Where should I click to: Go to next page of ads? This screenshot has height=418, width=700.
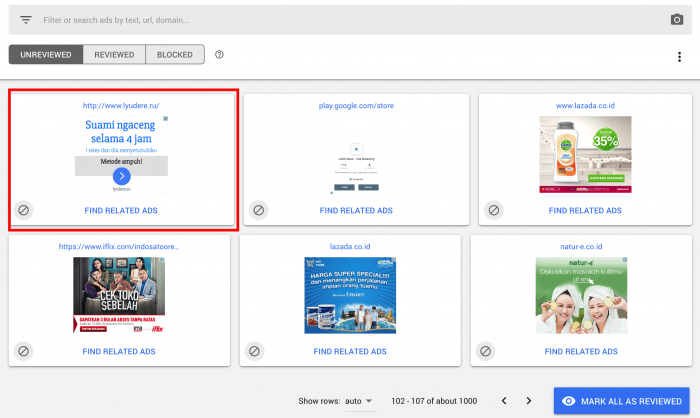point(529,401)
